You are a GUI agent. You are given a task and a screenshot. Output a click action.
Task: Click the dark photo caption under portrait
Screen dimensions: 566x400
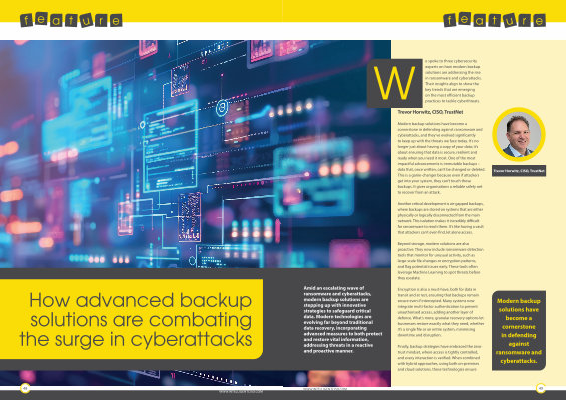(519, 171)
